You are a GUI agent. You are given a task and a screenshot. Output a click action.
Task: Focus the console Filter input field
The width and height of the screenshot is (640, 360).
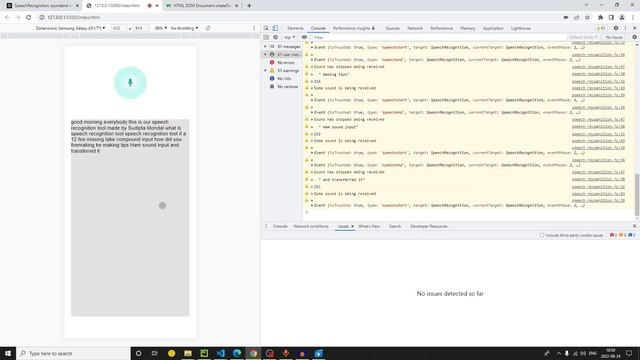439,37
